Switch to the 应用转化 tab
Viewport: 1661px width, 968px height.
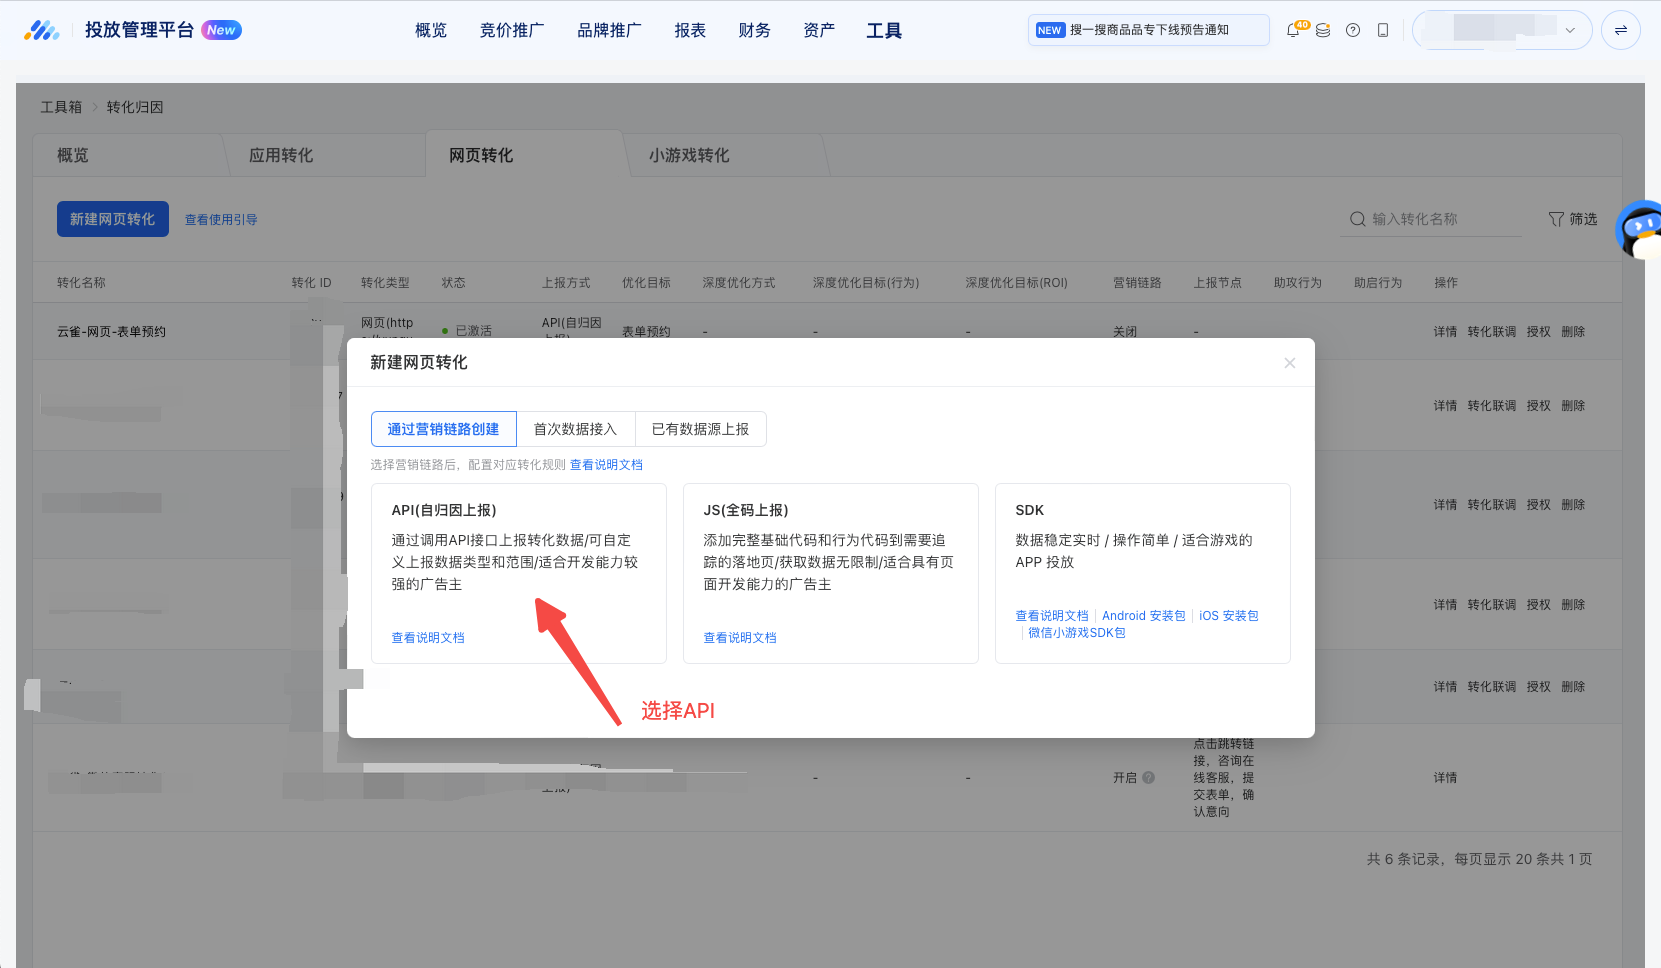click(281, 155)
